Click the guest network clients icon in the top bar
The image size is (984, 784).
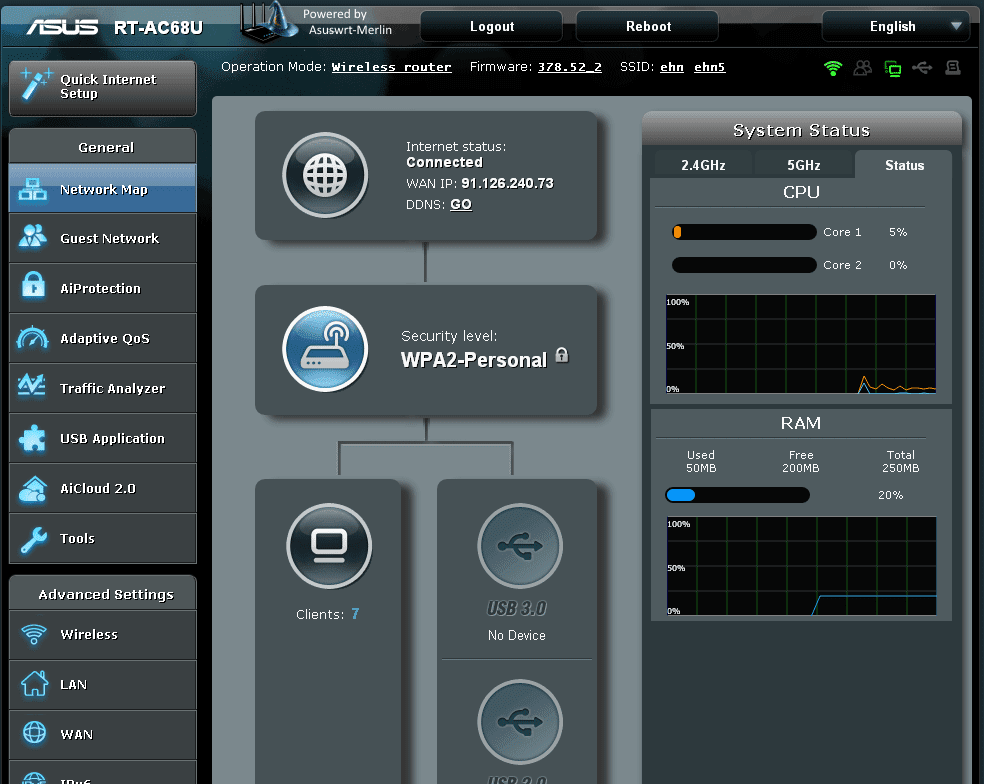click(862, 68)
